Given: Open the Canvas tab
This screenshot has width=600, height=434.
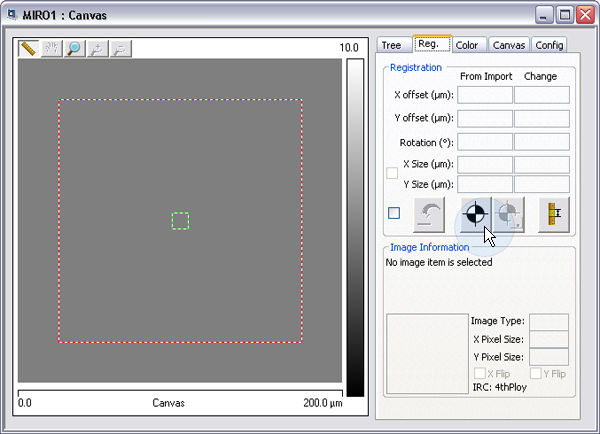Looking at the screenshot, I should (509, 45).
